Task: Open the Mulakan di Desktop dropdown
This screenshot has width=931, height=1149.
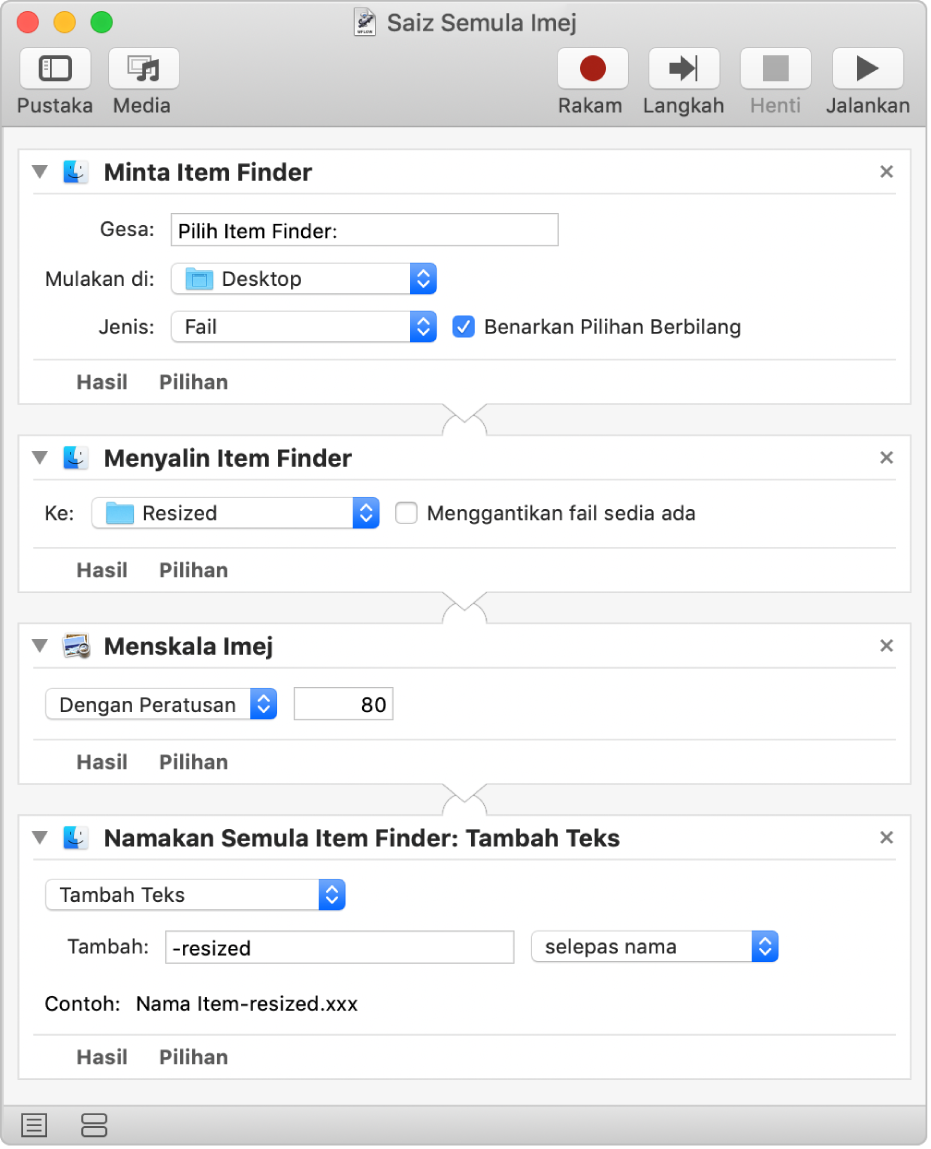Action: click(304, 279)
